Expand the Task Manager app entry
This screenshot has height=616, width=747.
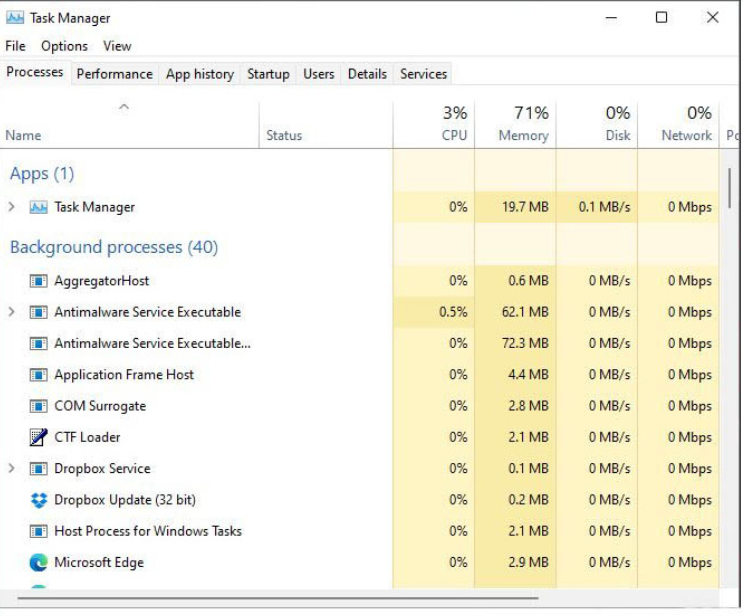[12, 207]
